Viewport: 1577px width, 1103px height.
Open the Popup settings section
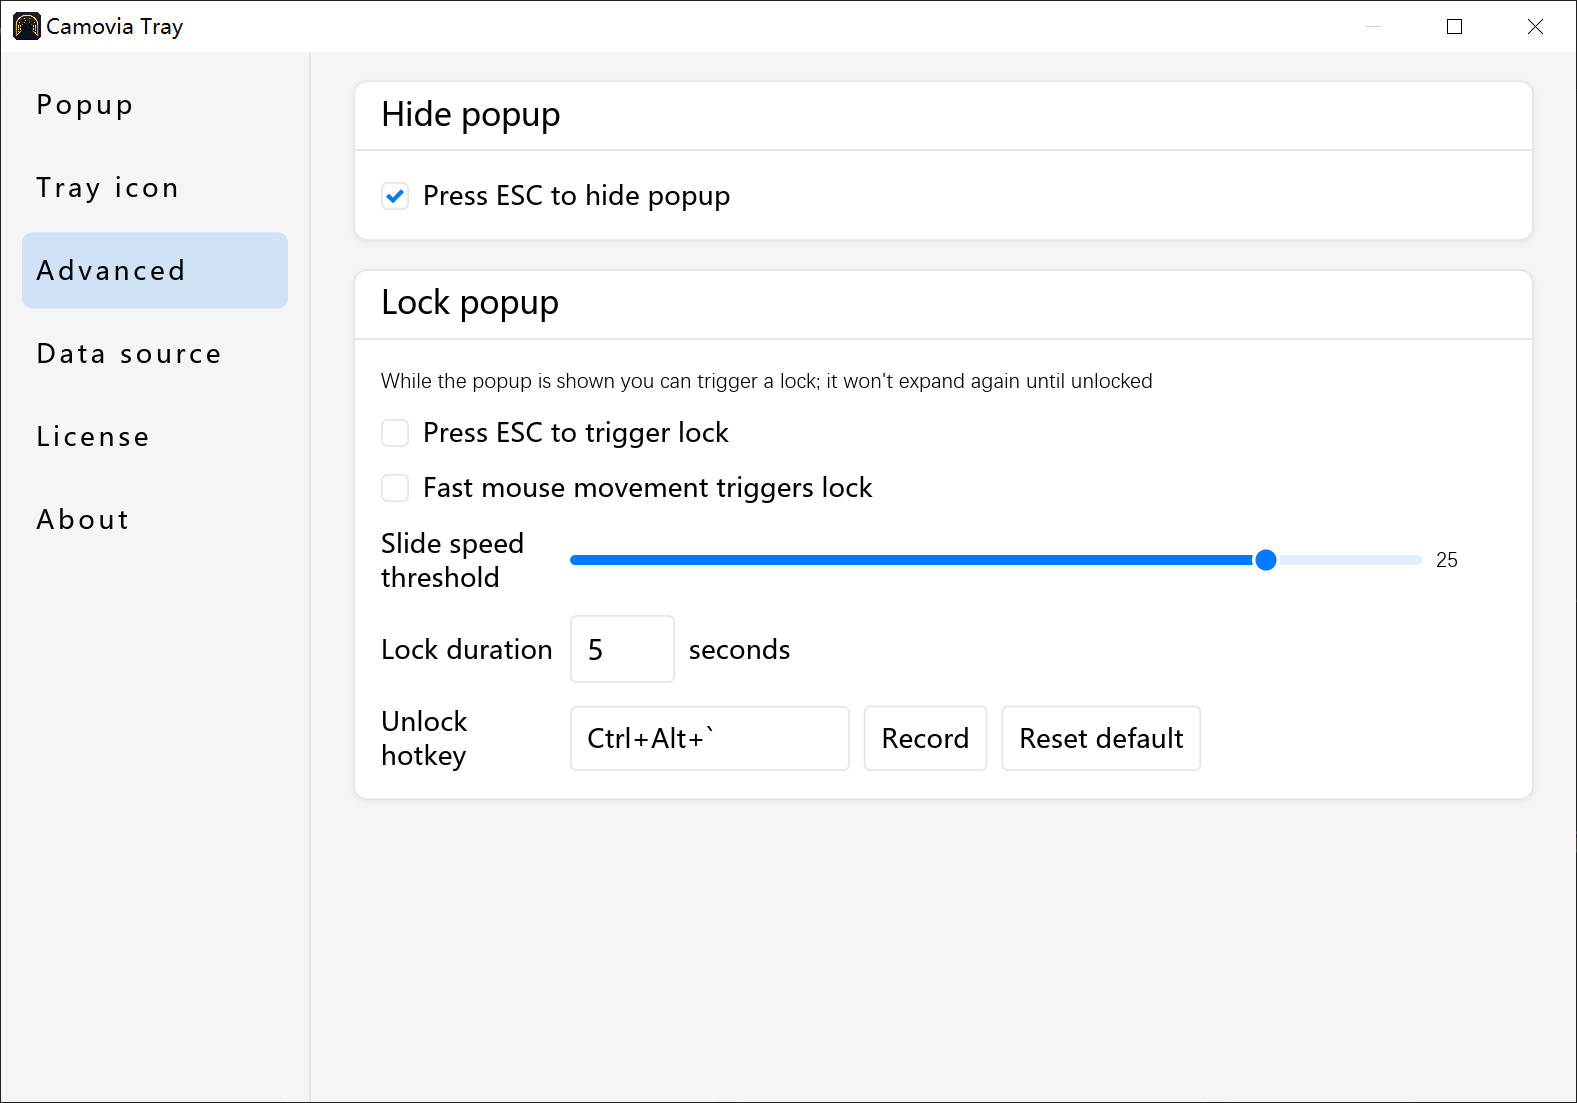coord(155,105)
